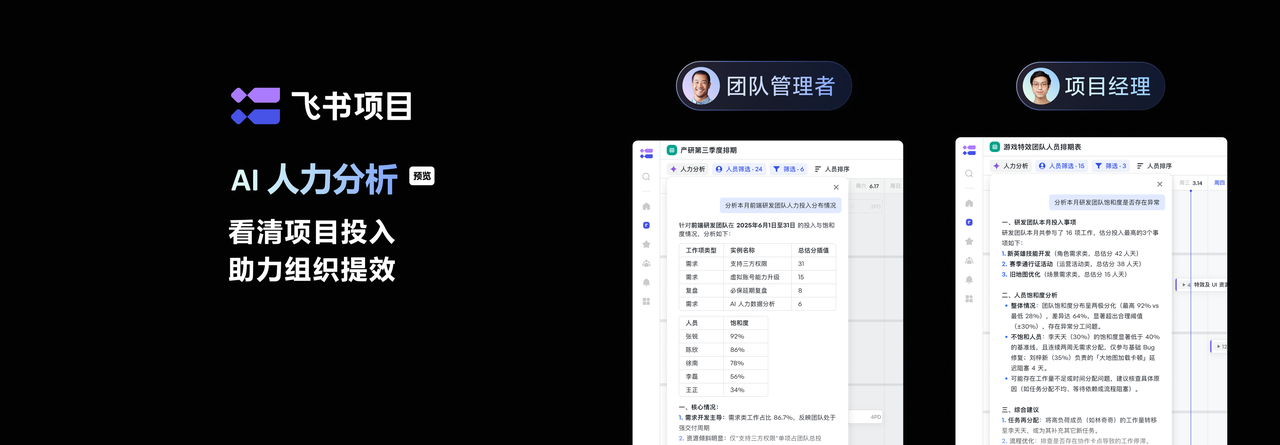Click the 团队管理者 avatar photo

pyautogui.click(x=701, y=86)
